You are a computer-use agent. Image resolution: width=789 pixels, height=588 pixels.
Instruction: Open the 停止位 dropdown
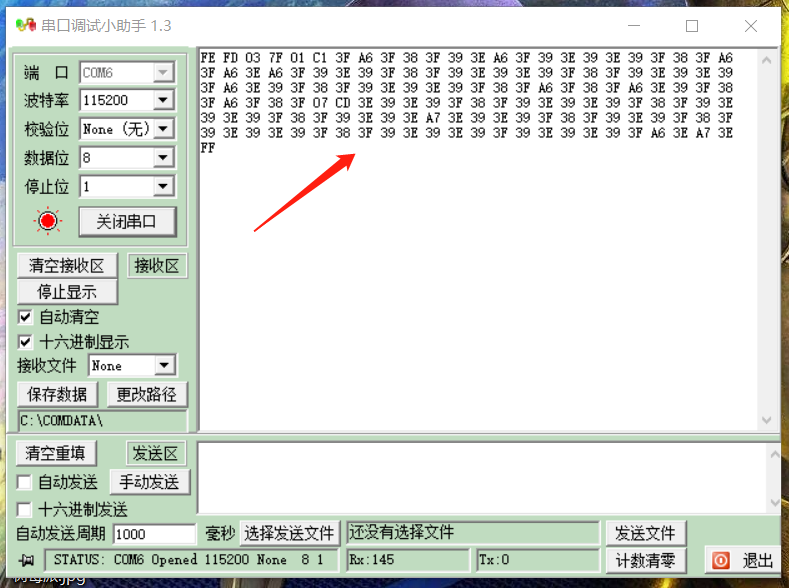click(163, 187)
